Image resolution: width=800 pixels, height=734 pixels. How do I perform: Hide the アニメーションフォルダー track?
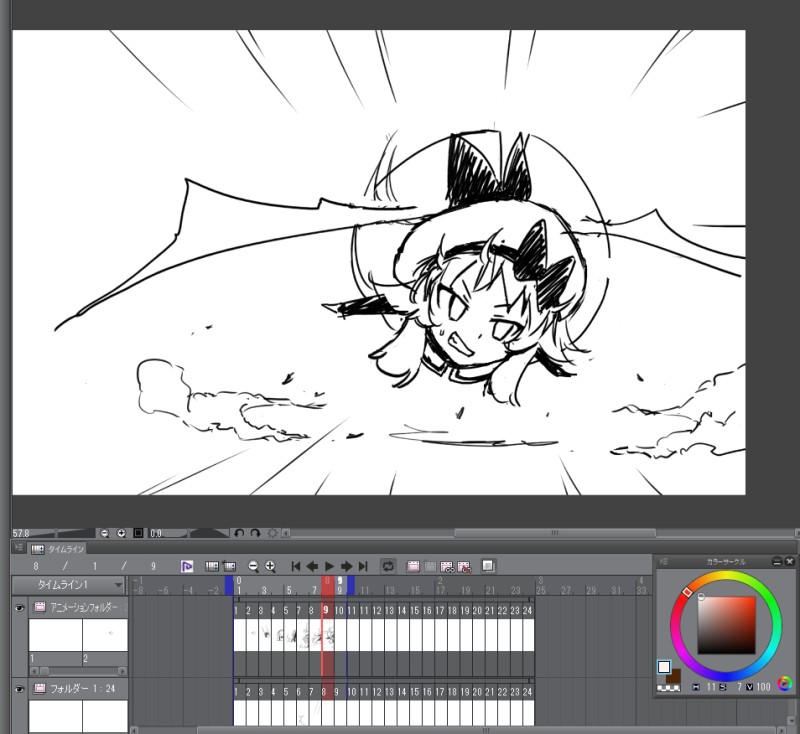tap(19, 608)
